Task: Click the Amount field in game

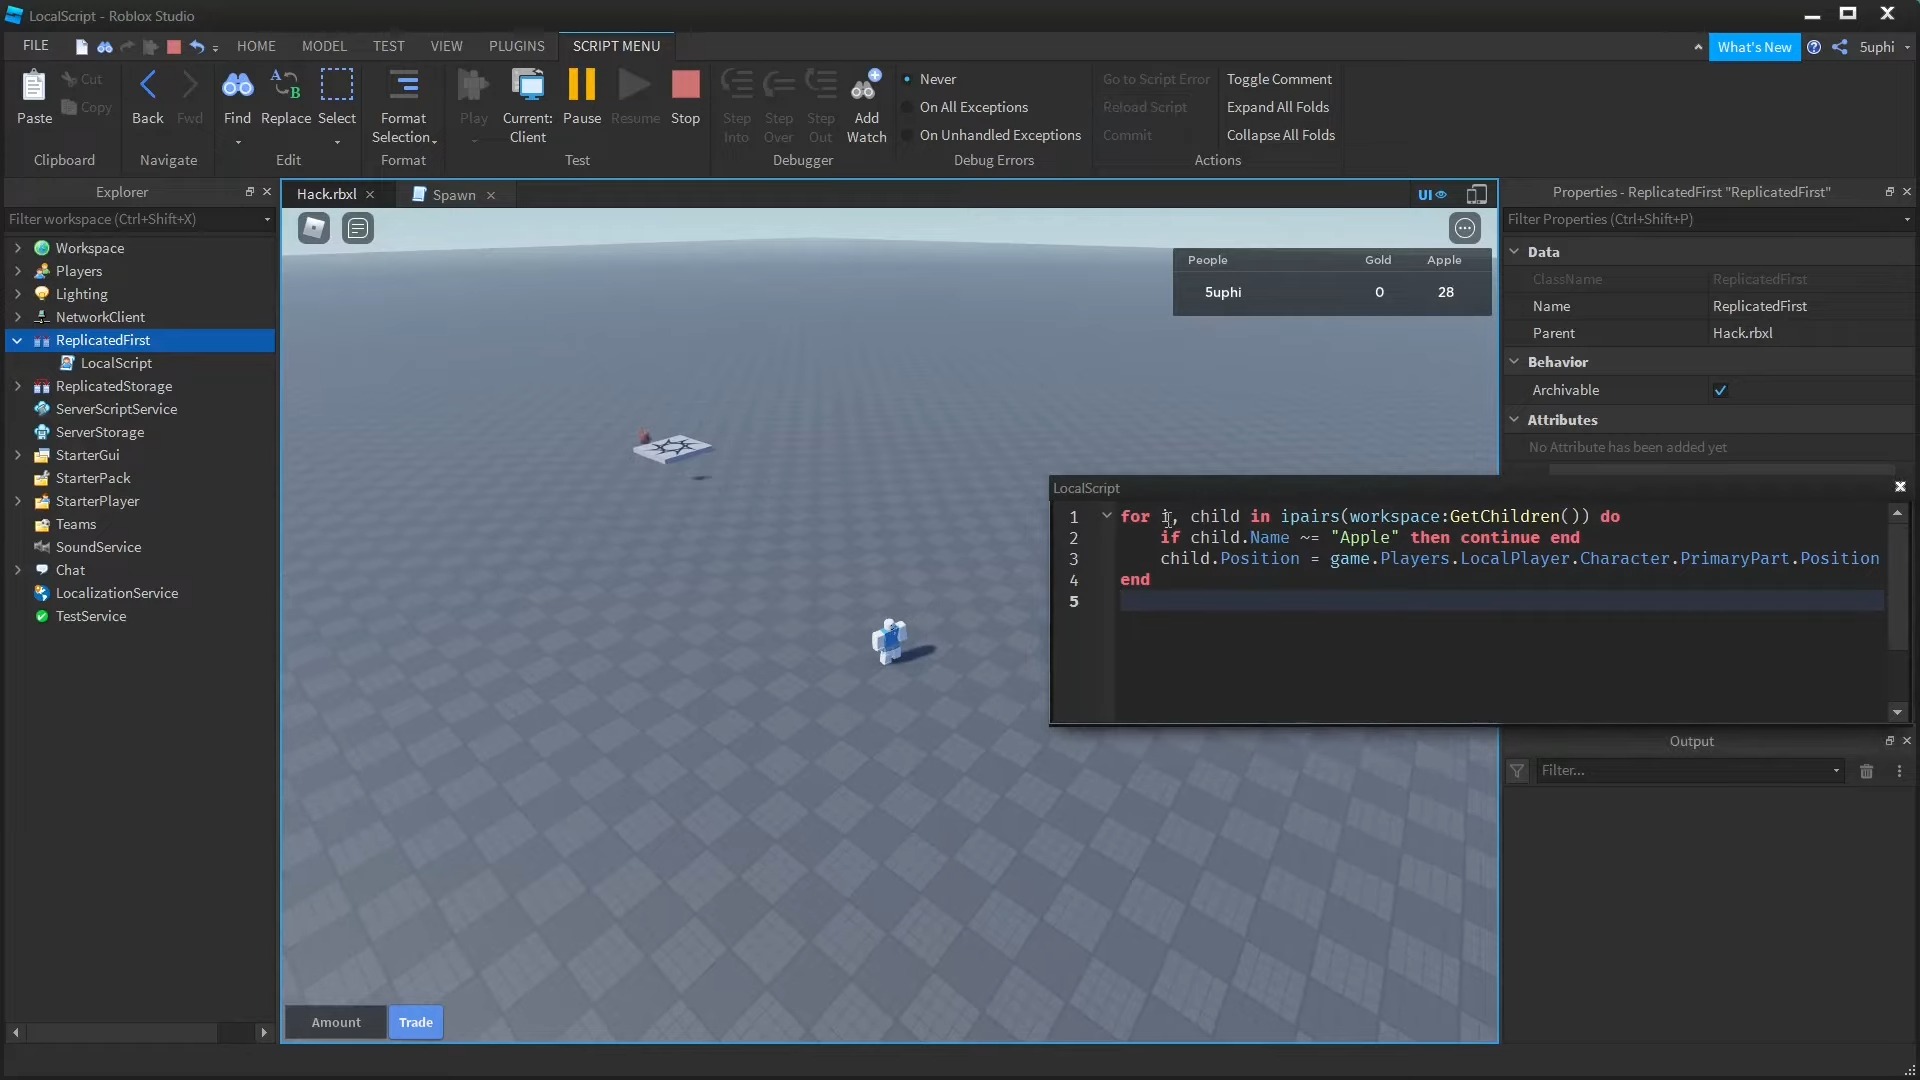Action: point(336,1022)
